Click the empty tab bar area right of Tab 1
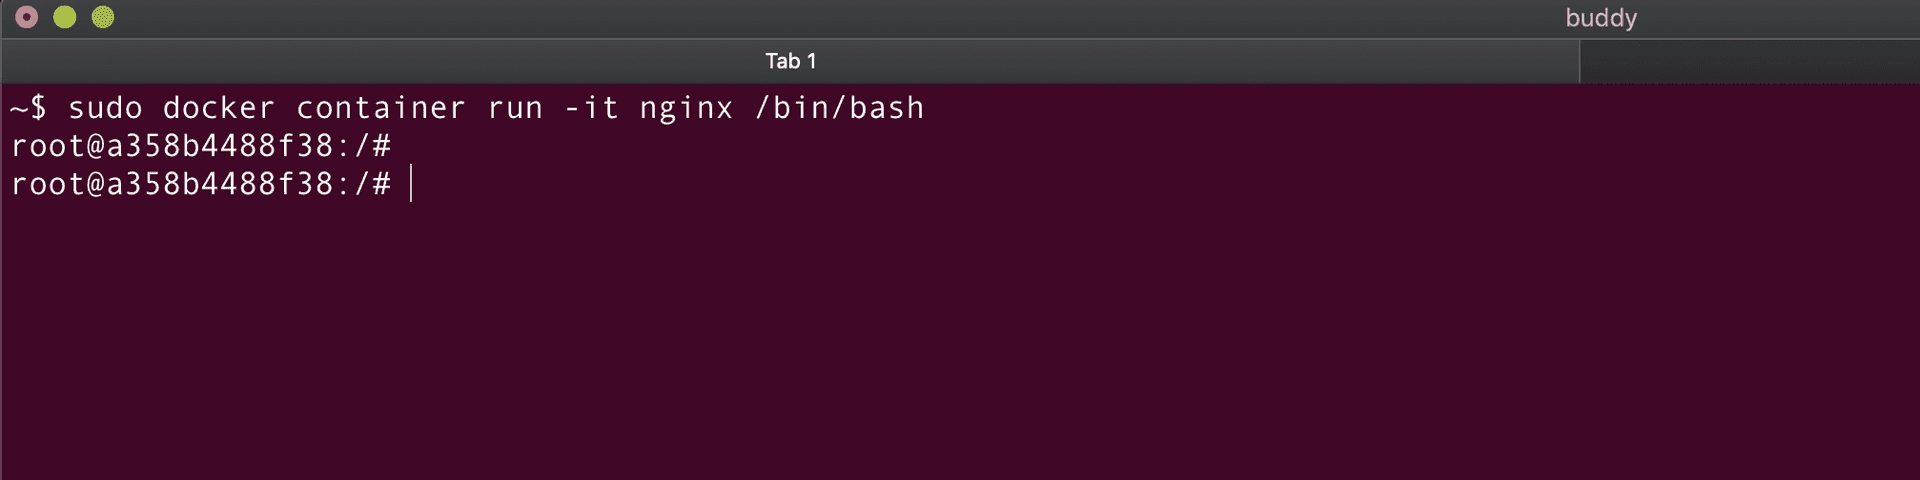The image size is (1920, 480). (1750, 61)
